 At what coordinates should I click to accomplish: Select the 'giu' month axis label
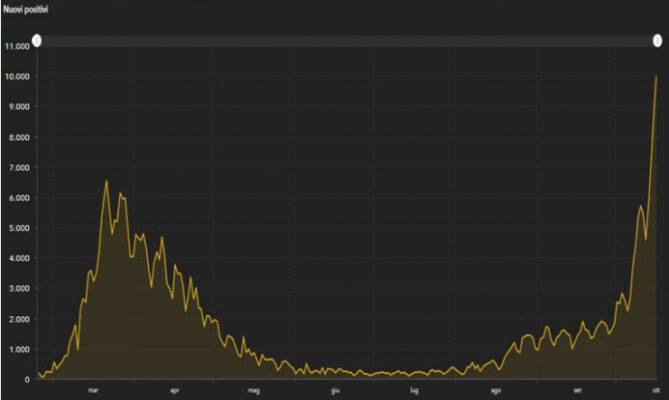(x=335, y=391)
